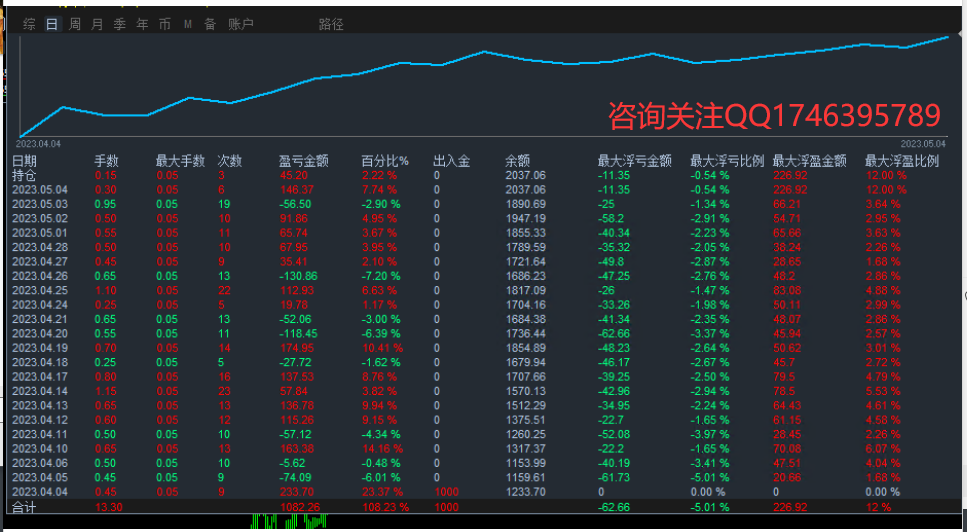Click the 盈亏金额 column header
The height and width of the screenshot is (532, 967).
point(303,160)
